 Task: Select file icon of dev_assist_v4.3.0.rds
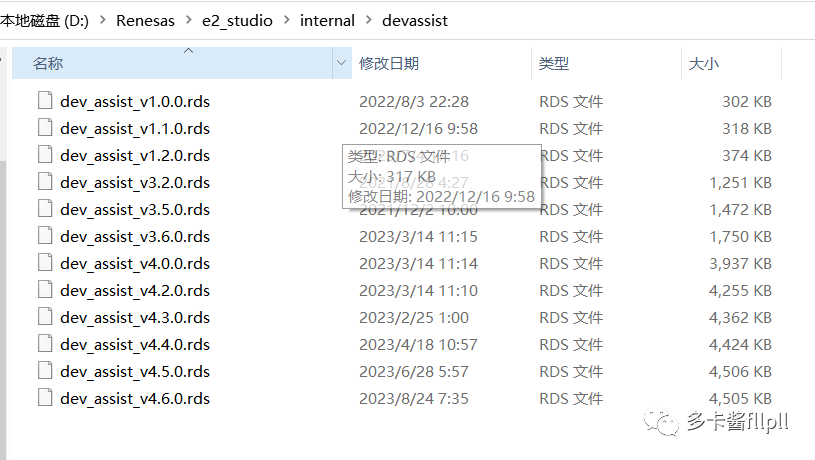(45, 316)
